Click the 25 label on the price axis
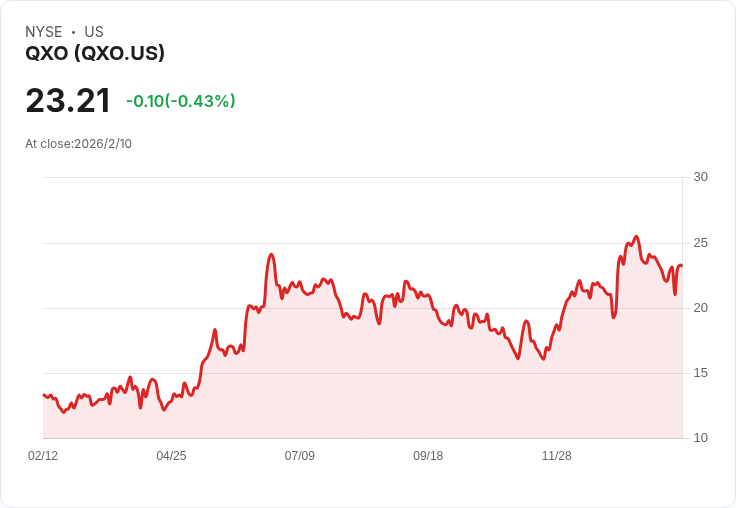The height and width of the screenshot is (508, 736). pyautogui.click(x=701, y=243)
